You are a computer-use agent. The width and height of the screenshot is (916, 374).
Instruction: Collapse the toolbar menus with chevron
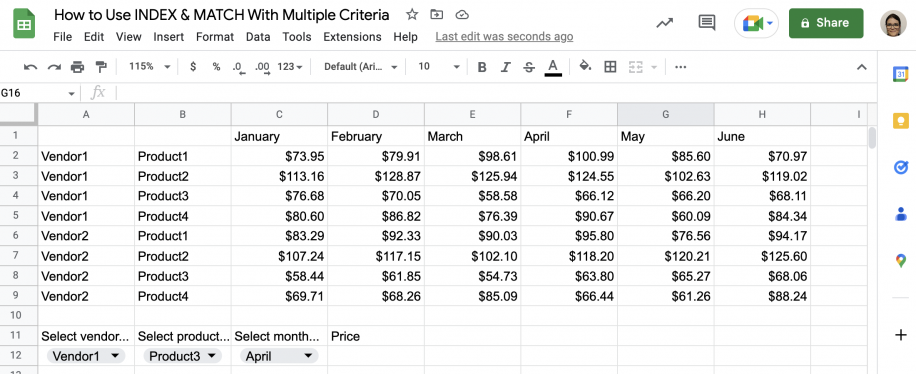(x=861, y=67)
